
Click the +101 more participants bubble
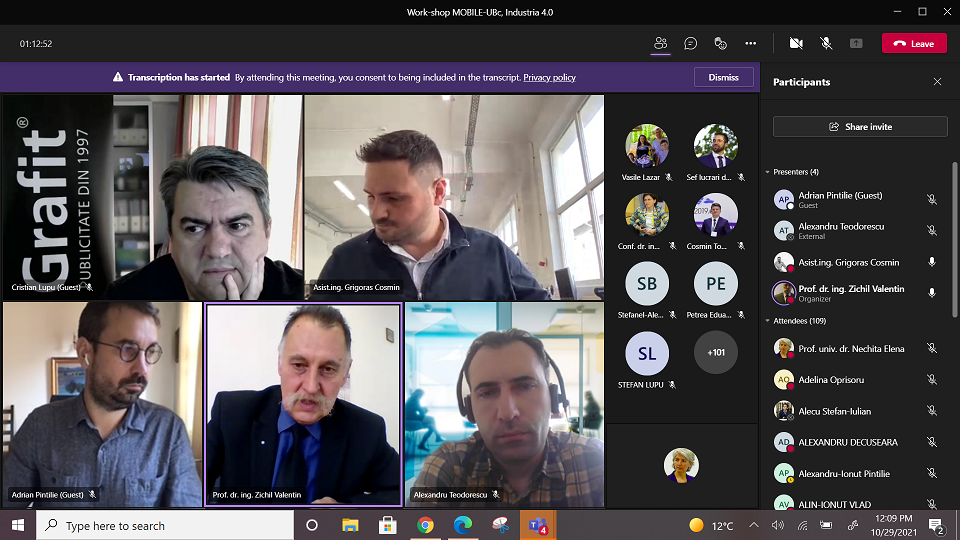pos(716,352)
